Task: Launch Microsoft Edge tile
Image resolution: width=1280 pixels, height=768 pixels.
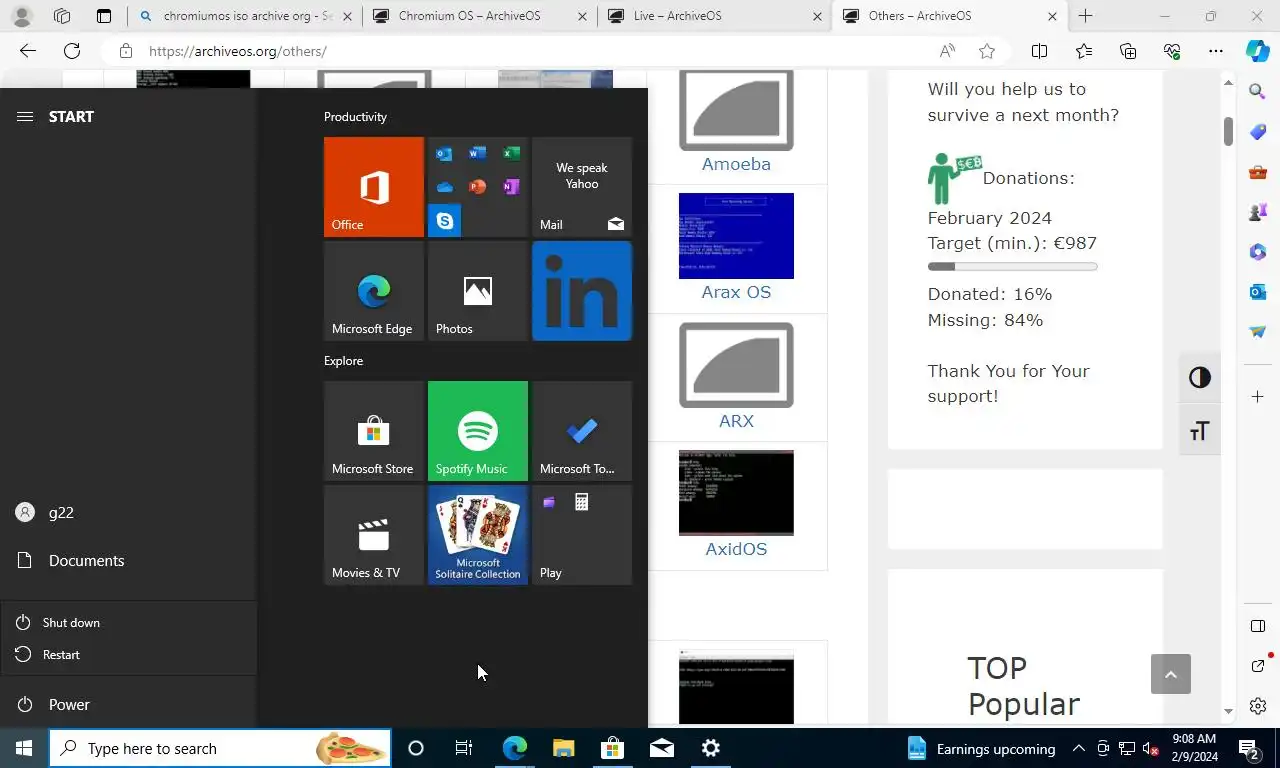Action: click(x=374, y=291)
